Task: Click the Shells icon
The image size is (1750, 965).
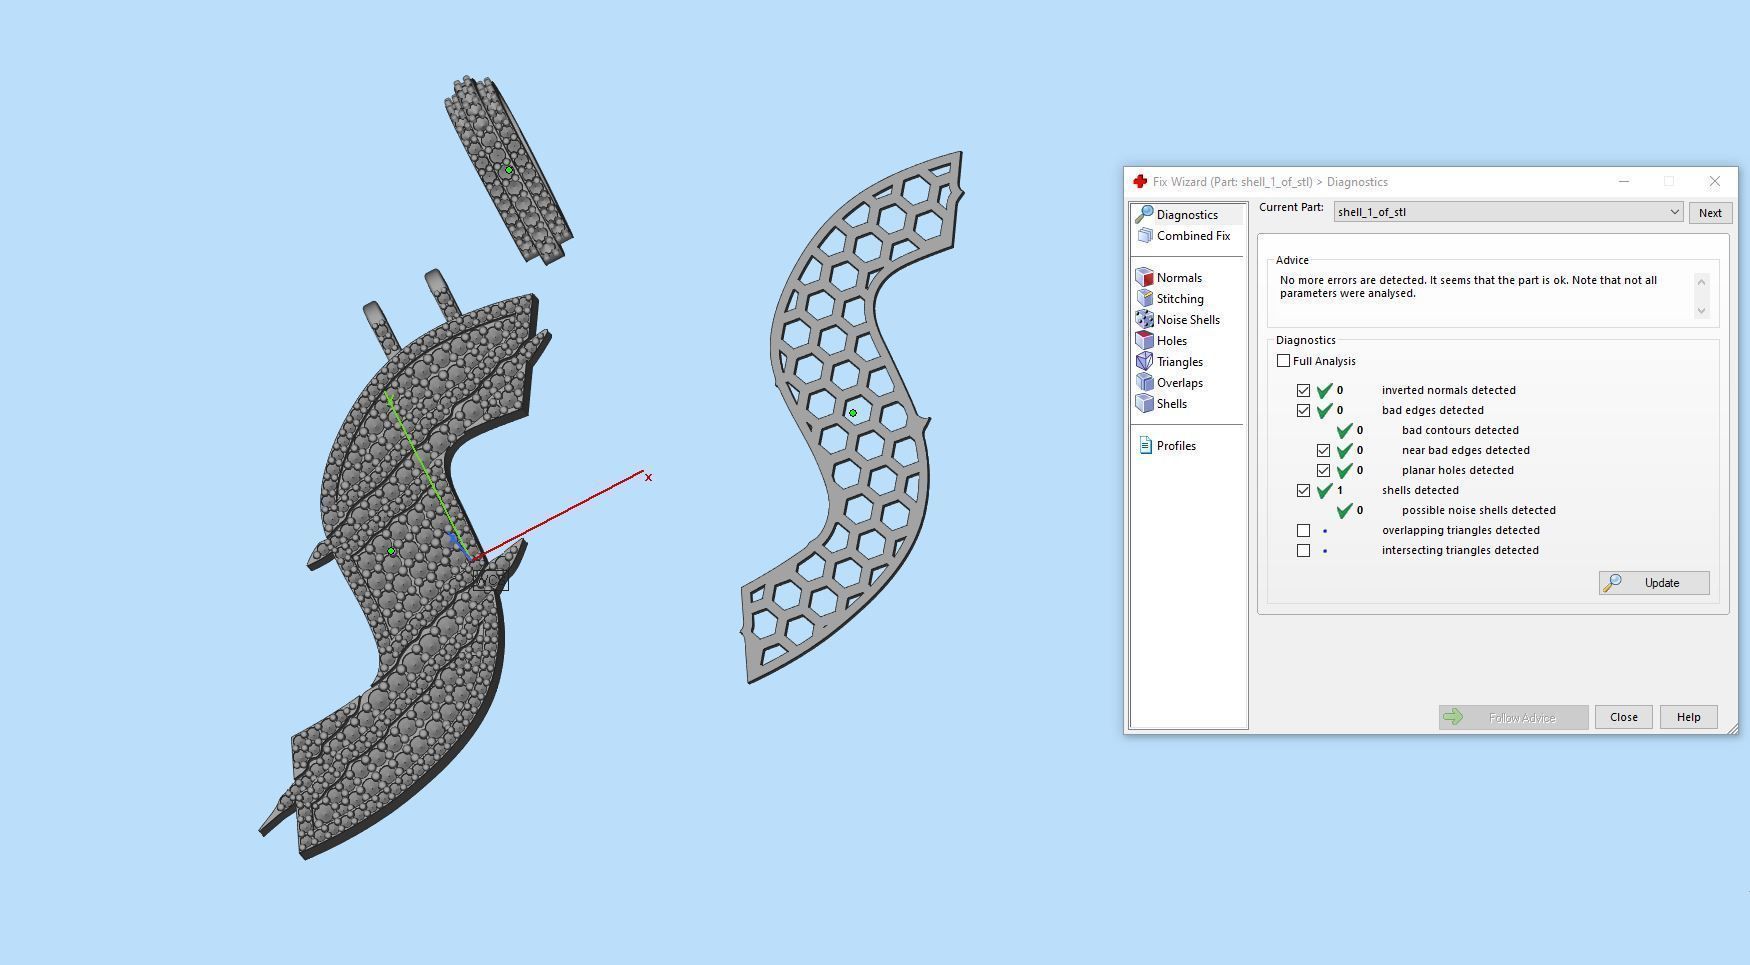Action: coord(1145,404)
